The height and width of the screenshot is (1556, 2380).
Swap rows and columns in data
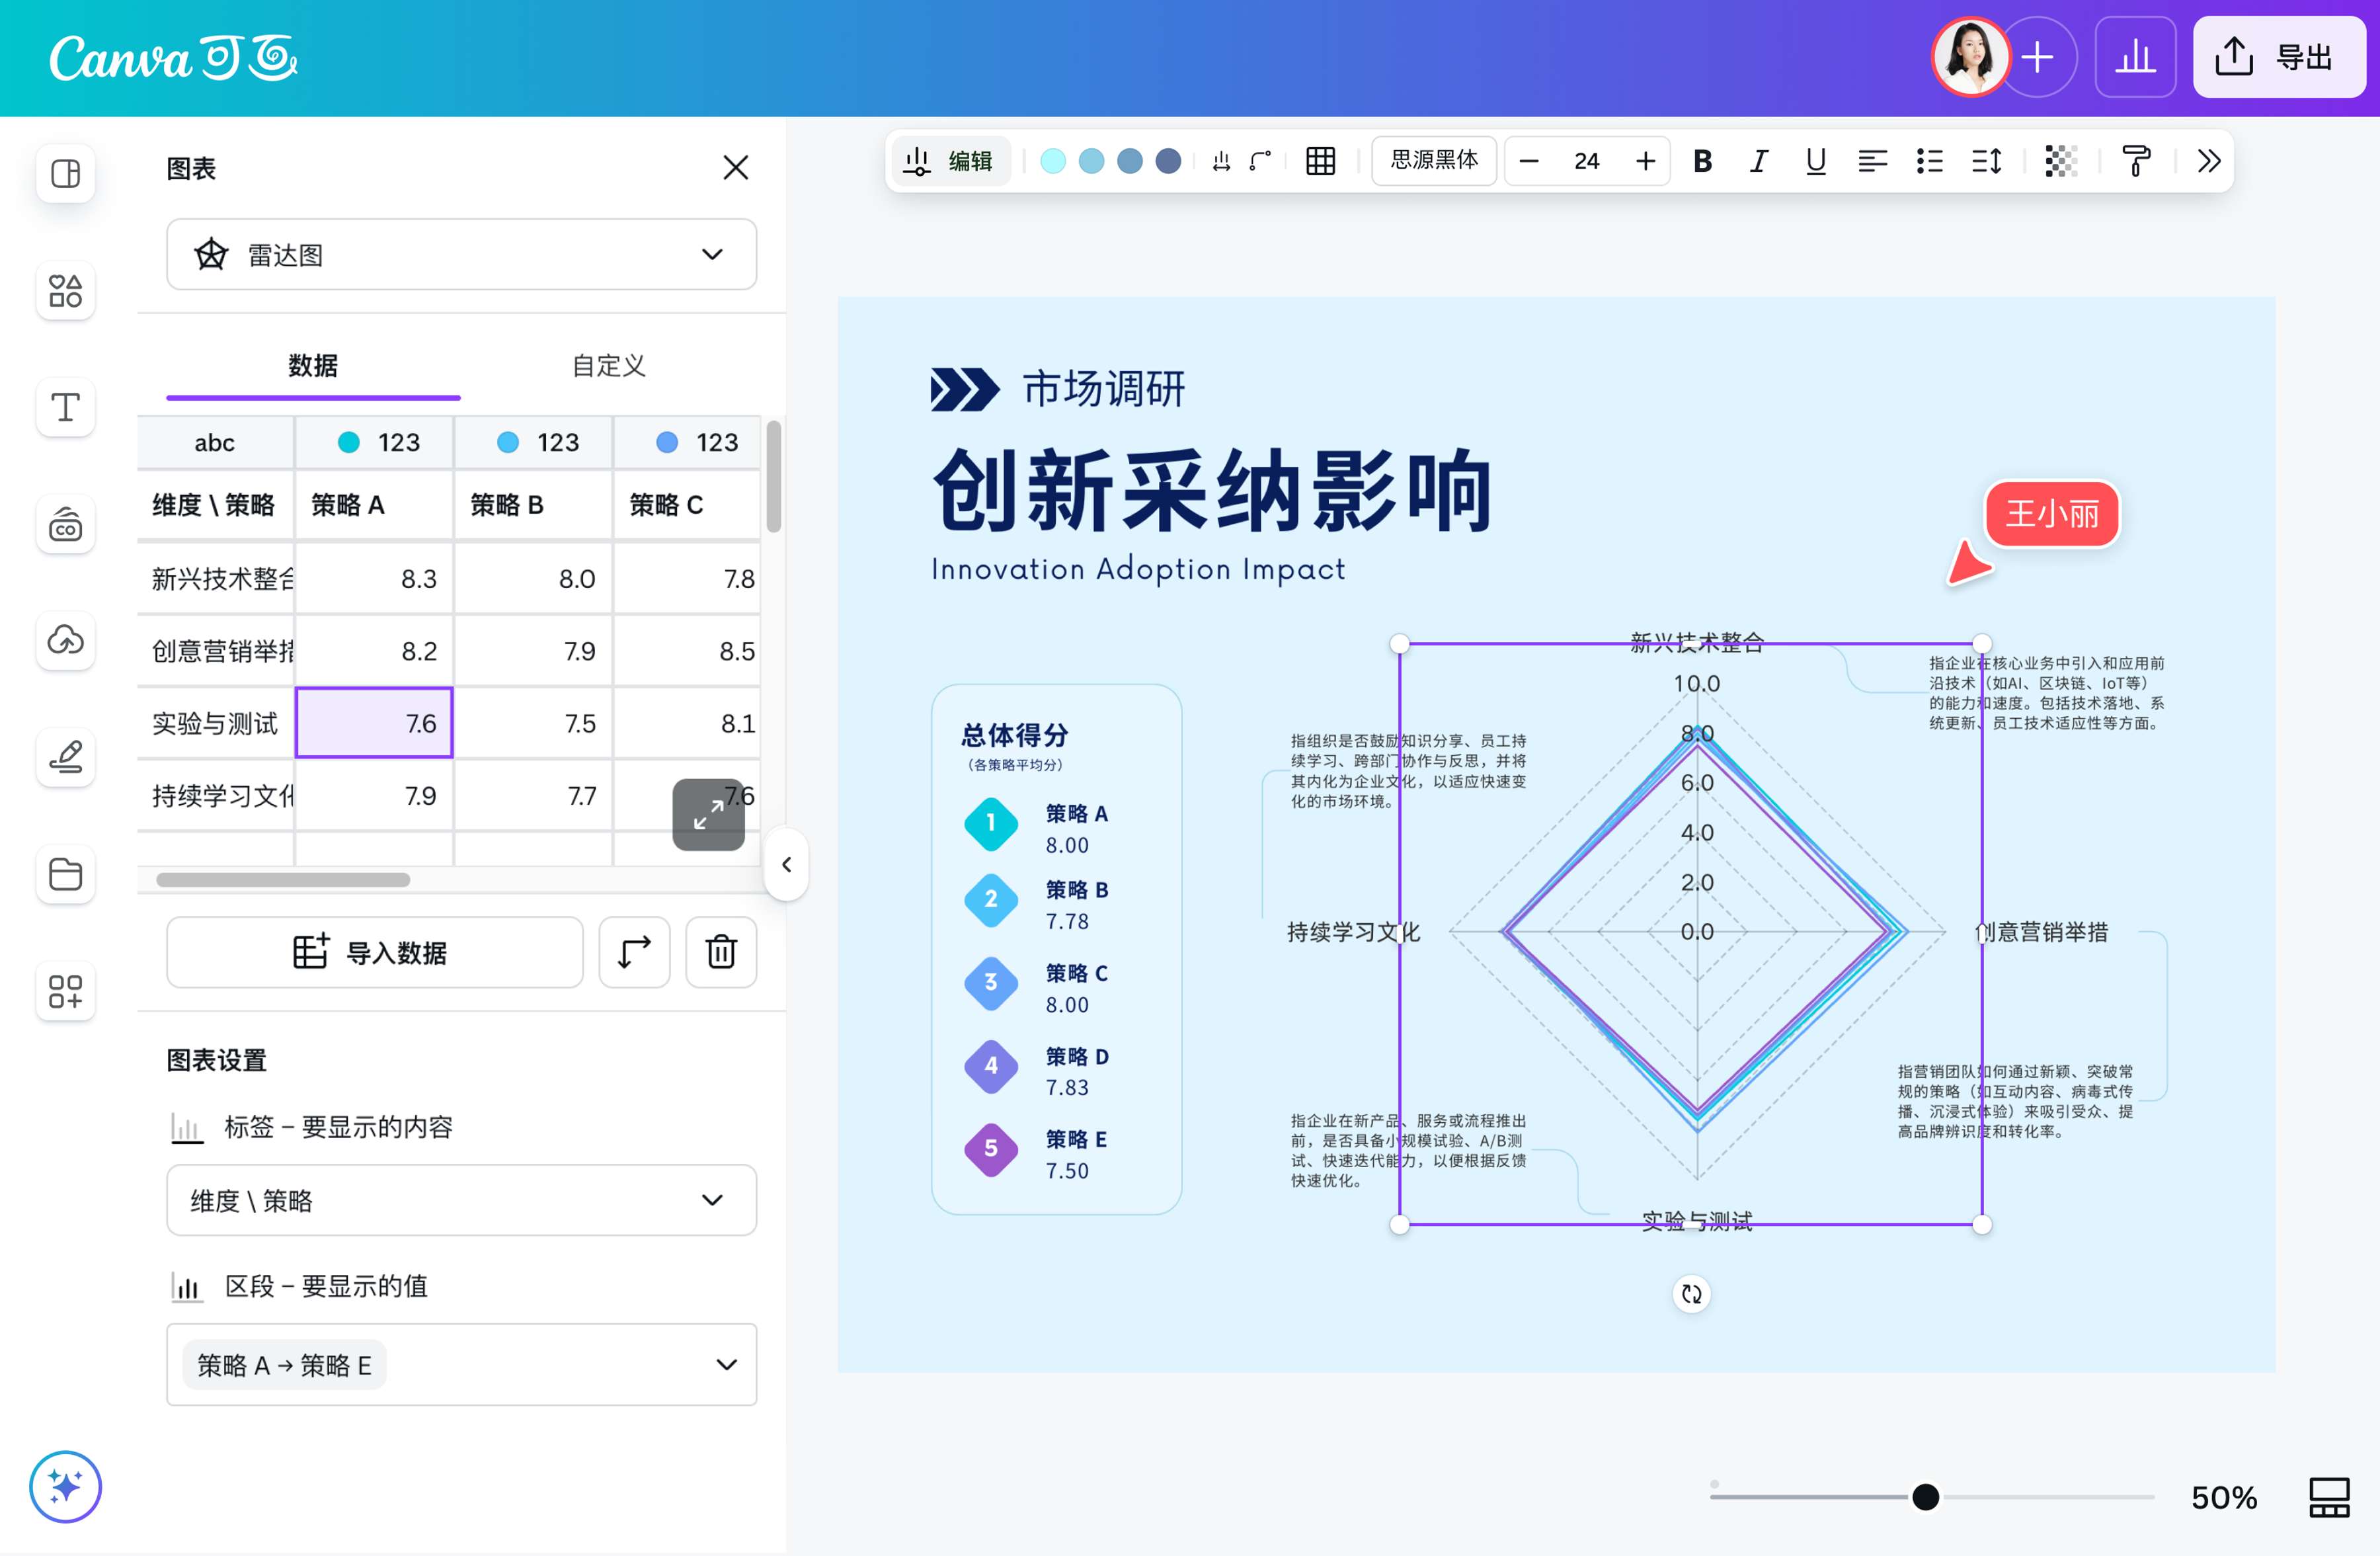point(634,952)
